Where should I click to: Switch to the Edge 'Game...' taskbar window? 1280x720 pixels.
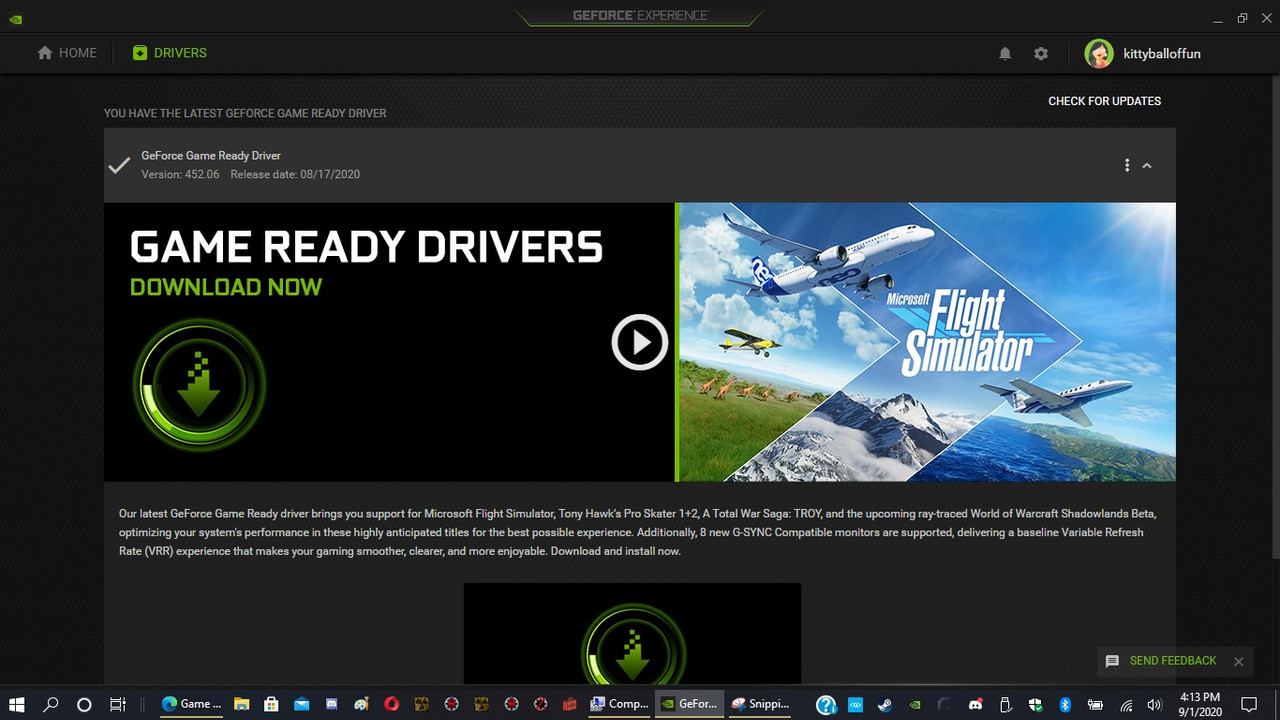click(x=192, y=704)
